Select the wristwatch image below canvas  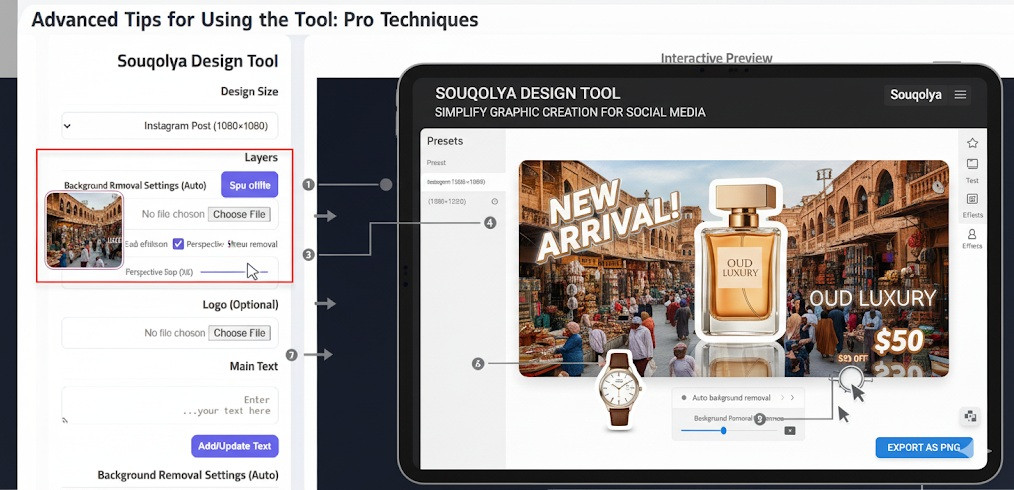(620, 389)
